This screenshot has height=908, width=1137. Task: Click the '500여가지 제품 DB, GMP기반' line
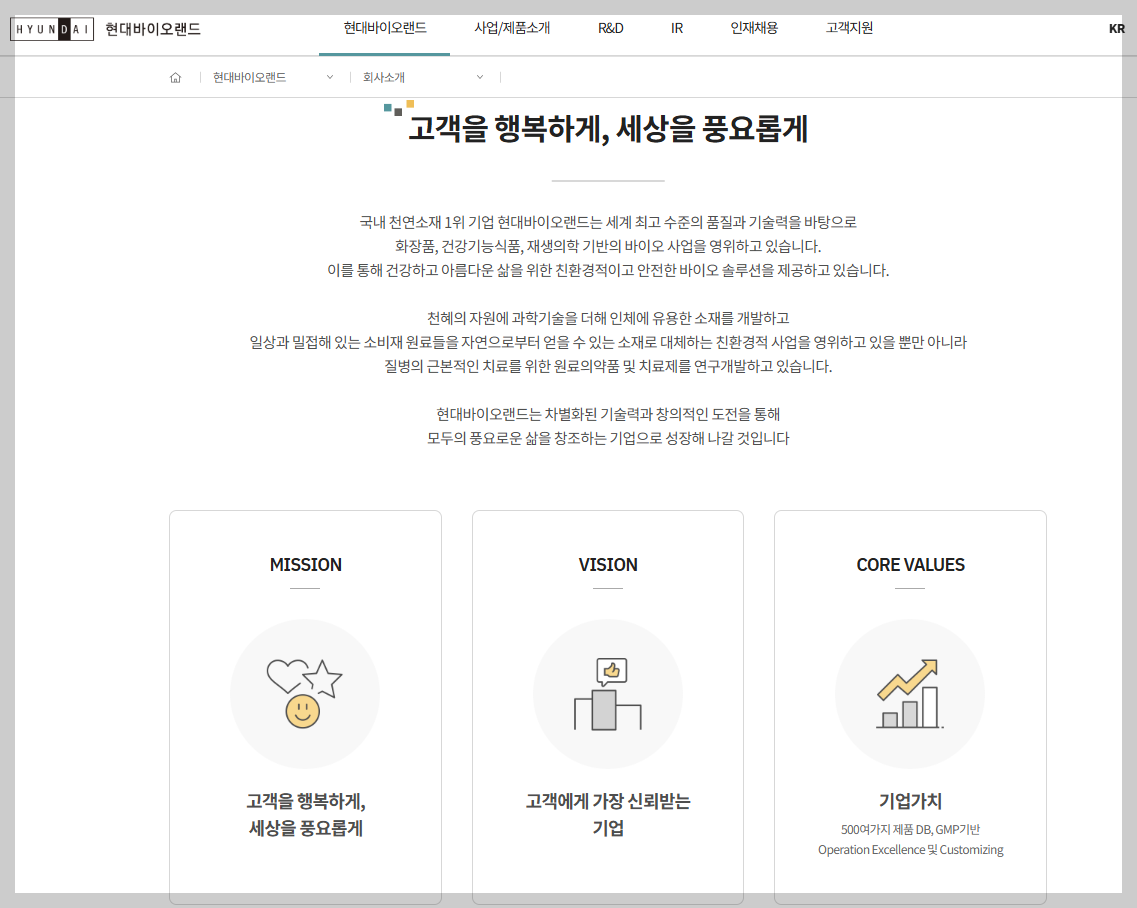(910, 829)
